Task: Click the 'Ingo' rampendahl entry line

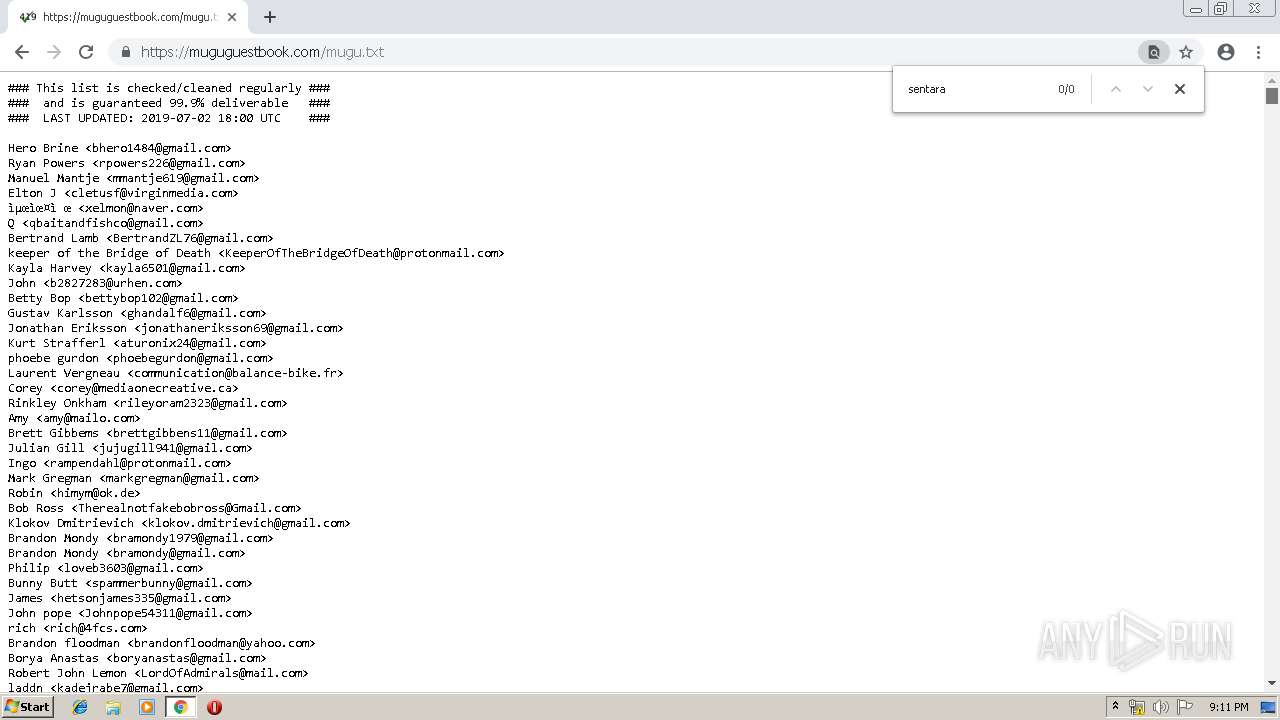Action: pyautogui.click(x=120, y=463)
